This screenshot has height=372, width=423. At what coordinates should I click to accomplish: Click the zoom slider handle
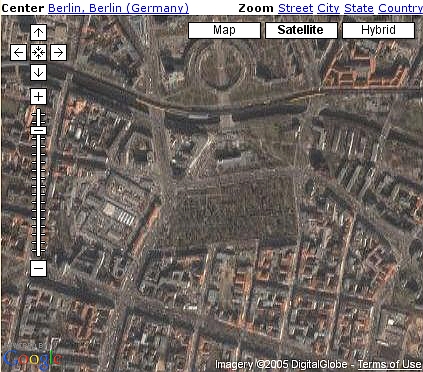(x=38, y=130)
